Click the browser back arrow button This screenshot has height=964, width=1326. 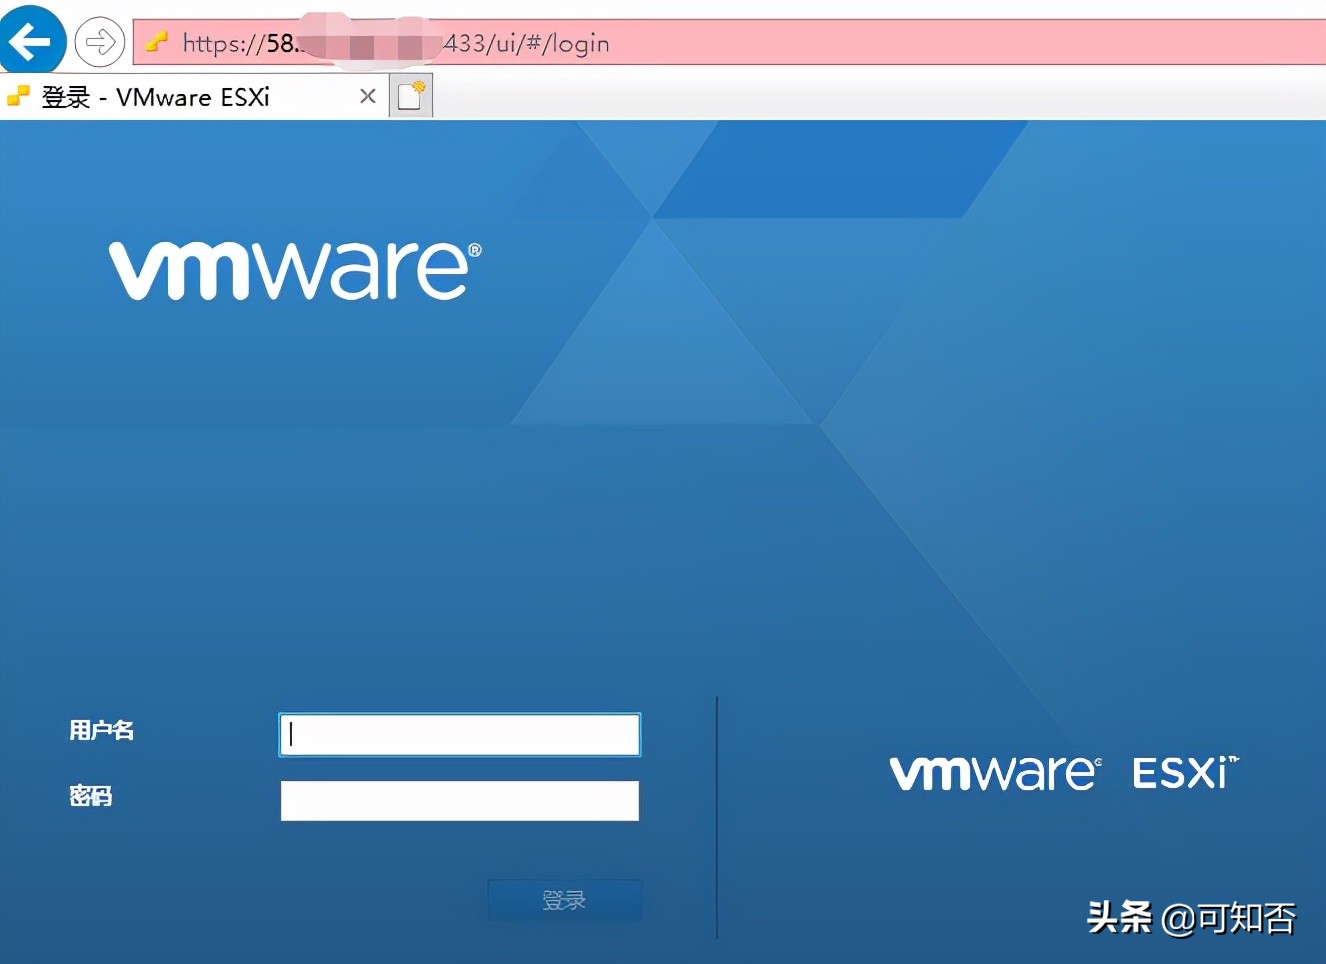click(32, 41)
